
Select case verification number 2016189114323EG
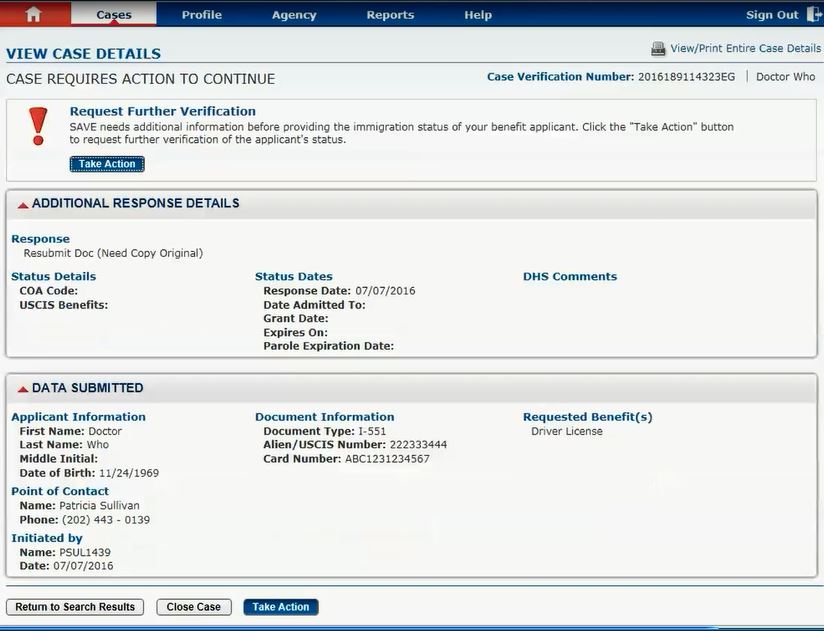click(x=686, y=77)
